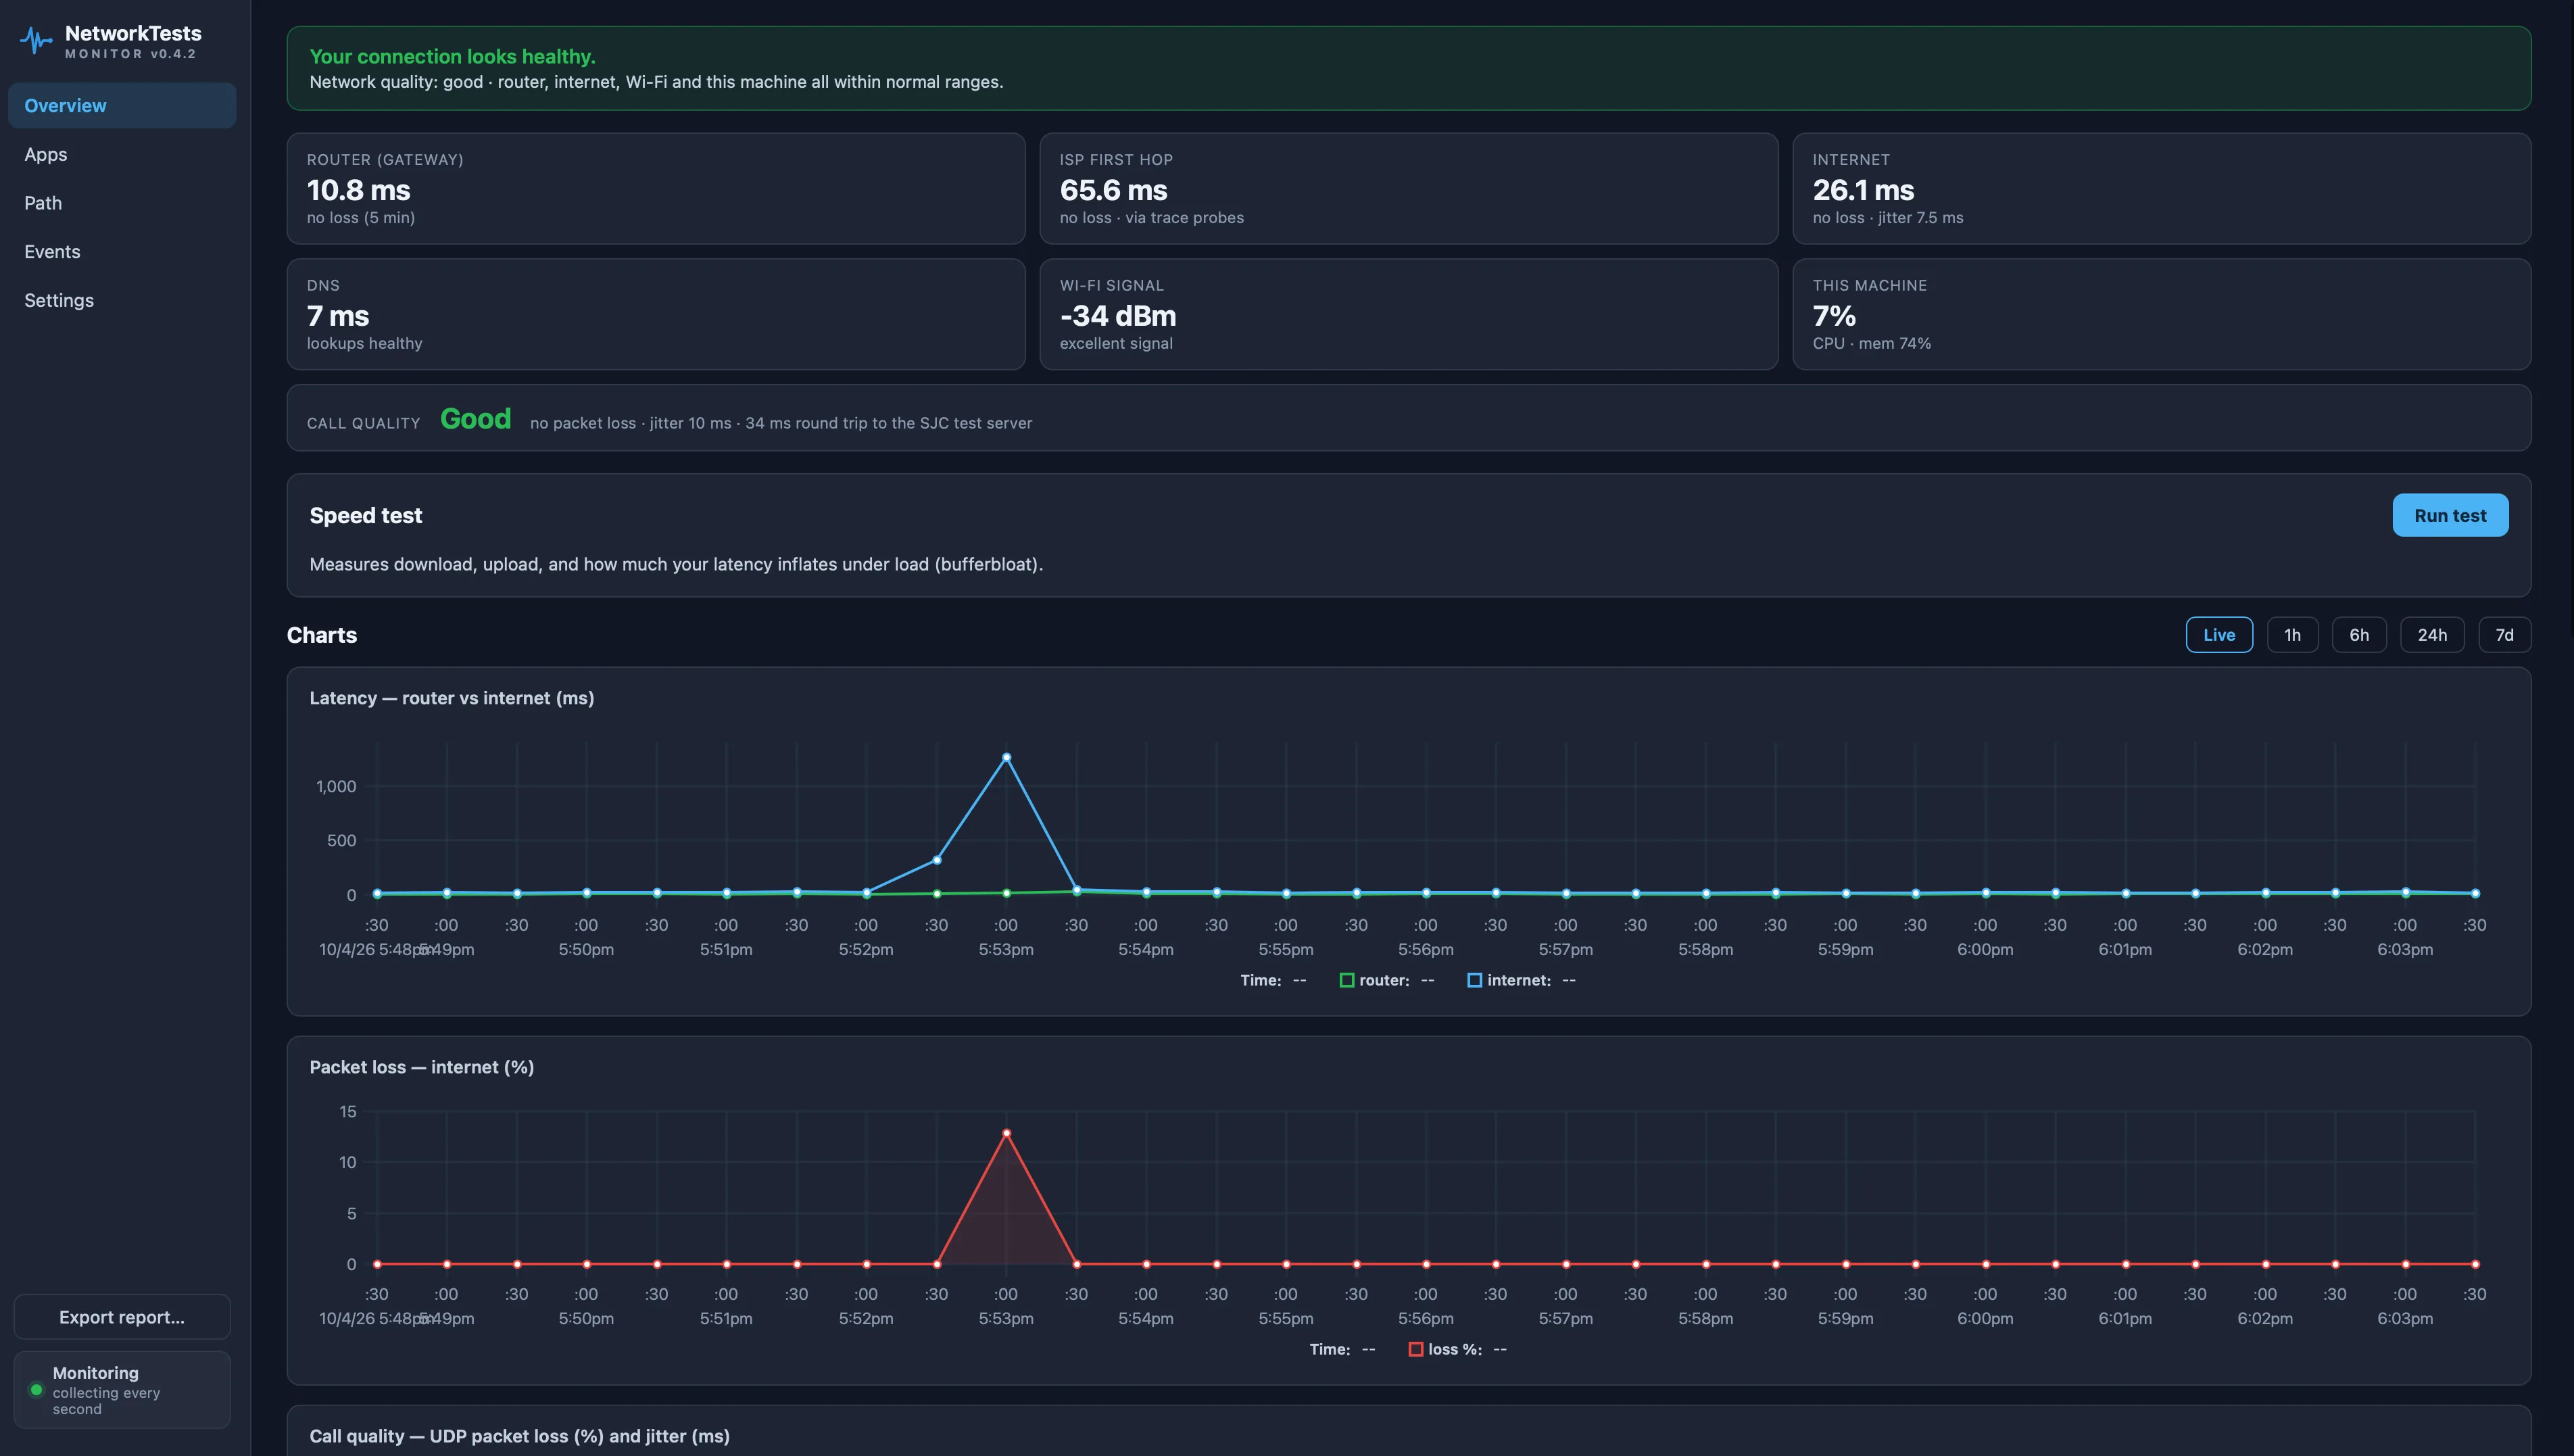Open the Events page

coord(122,252)
